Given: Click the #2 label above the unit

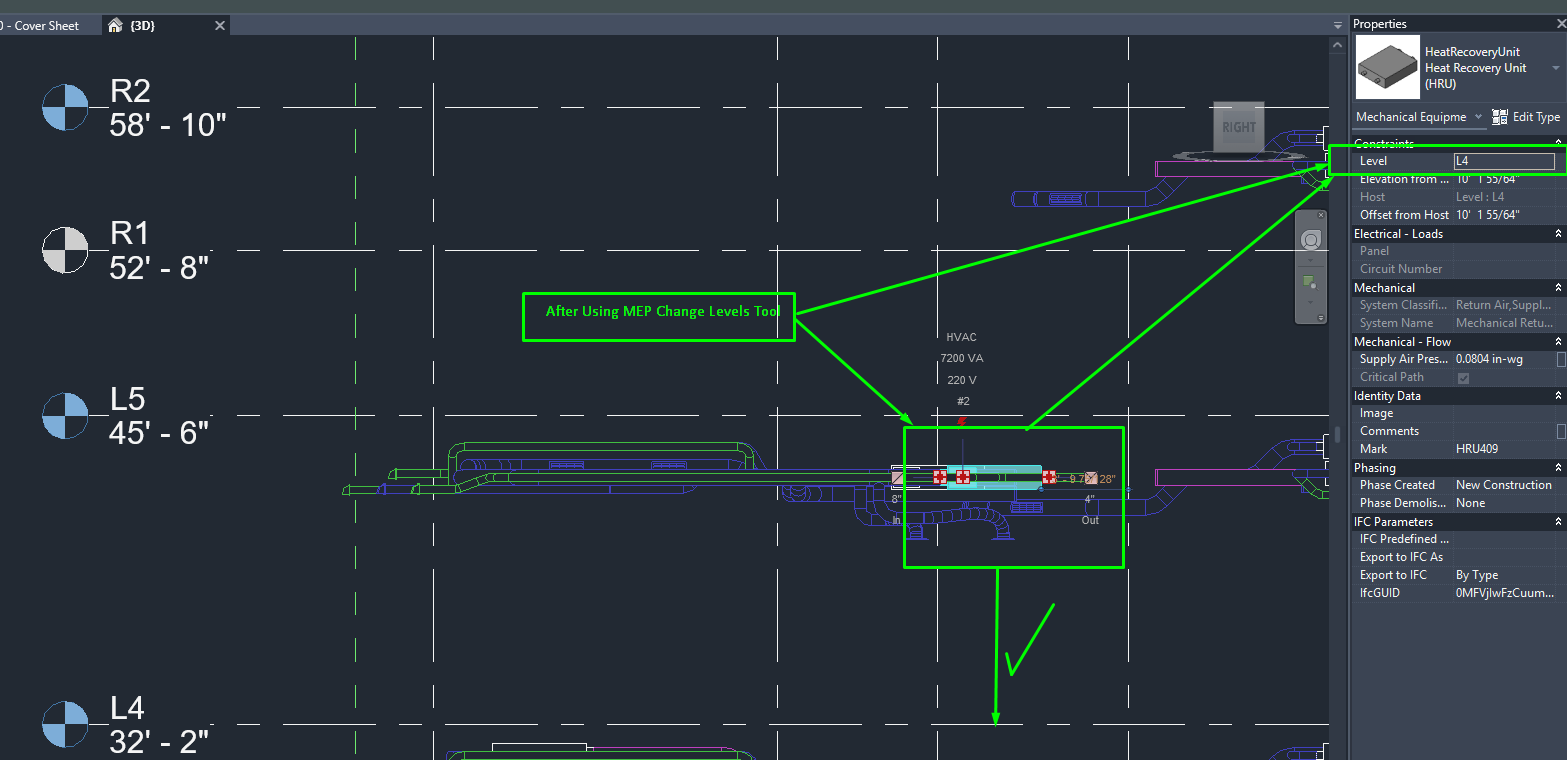Looking at the screenshot, I should [x=963, y=402].
